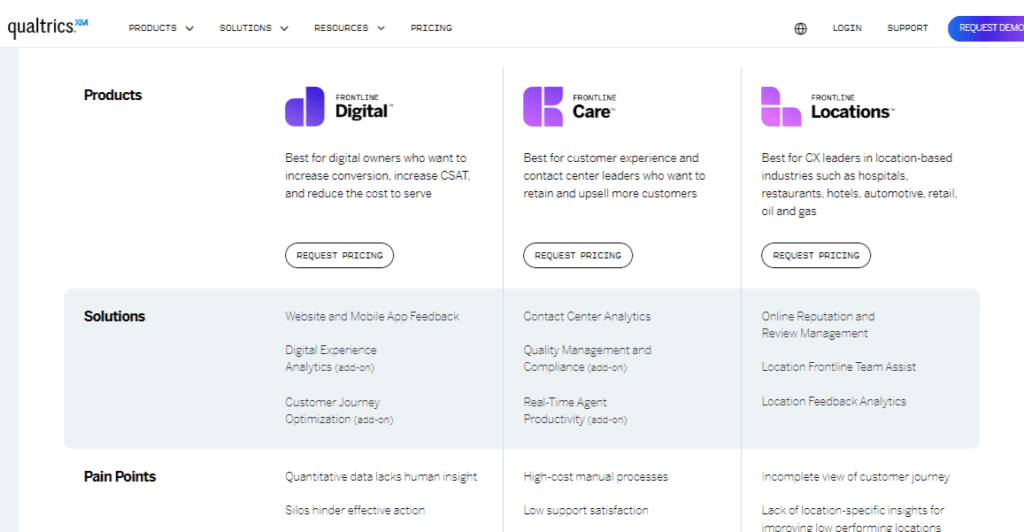1024x532 pixels.
Task: Click the Request Demo button
Action: (x=986, y=28)
